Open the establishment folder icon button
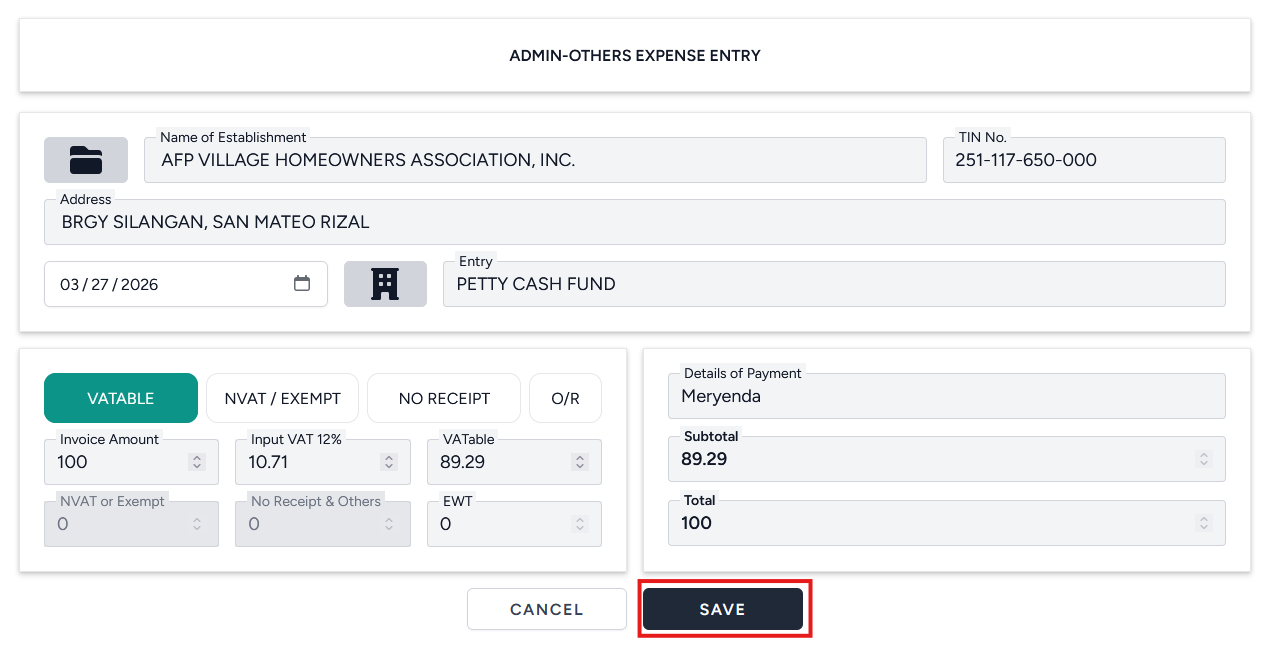Screen dimensions: 1269x647 (86, 160)
